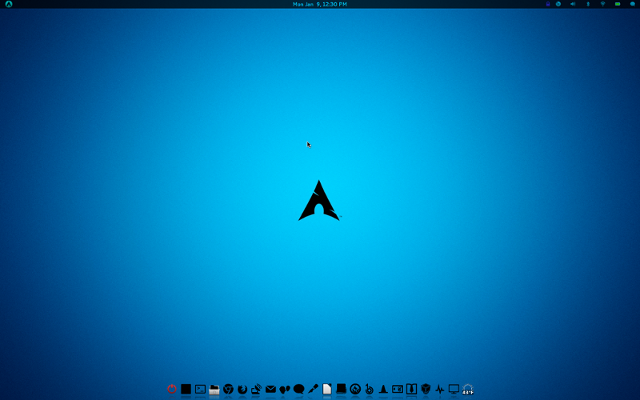Open the display monitor dock icon

click(454, 389)
